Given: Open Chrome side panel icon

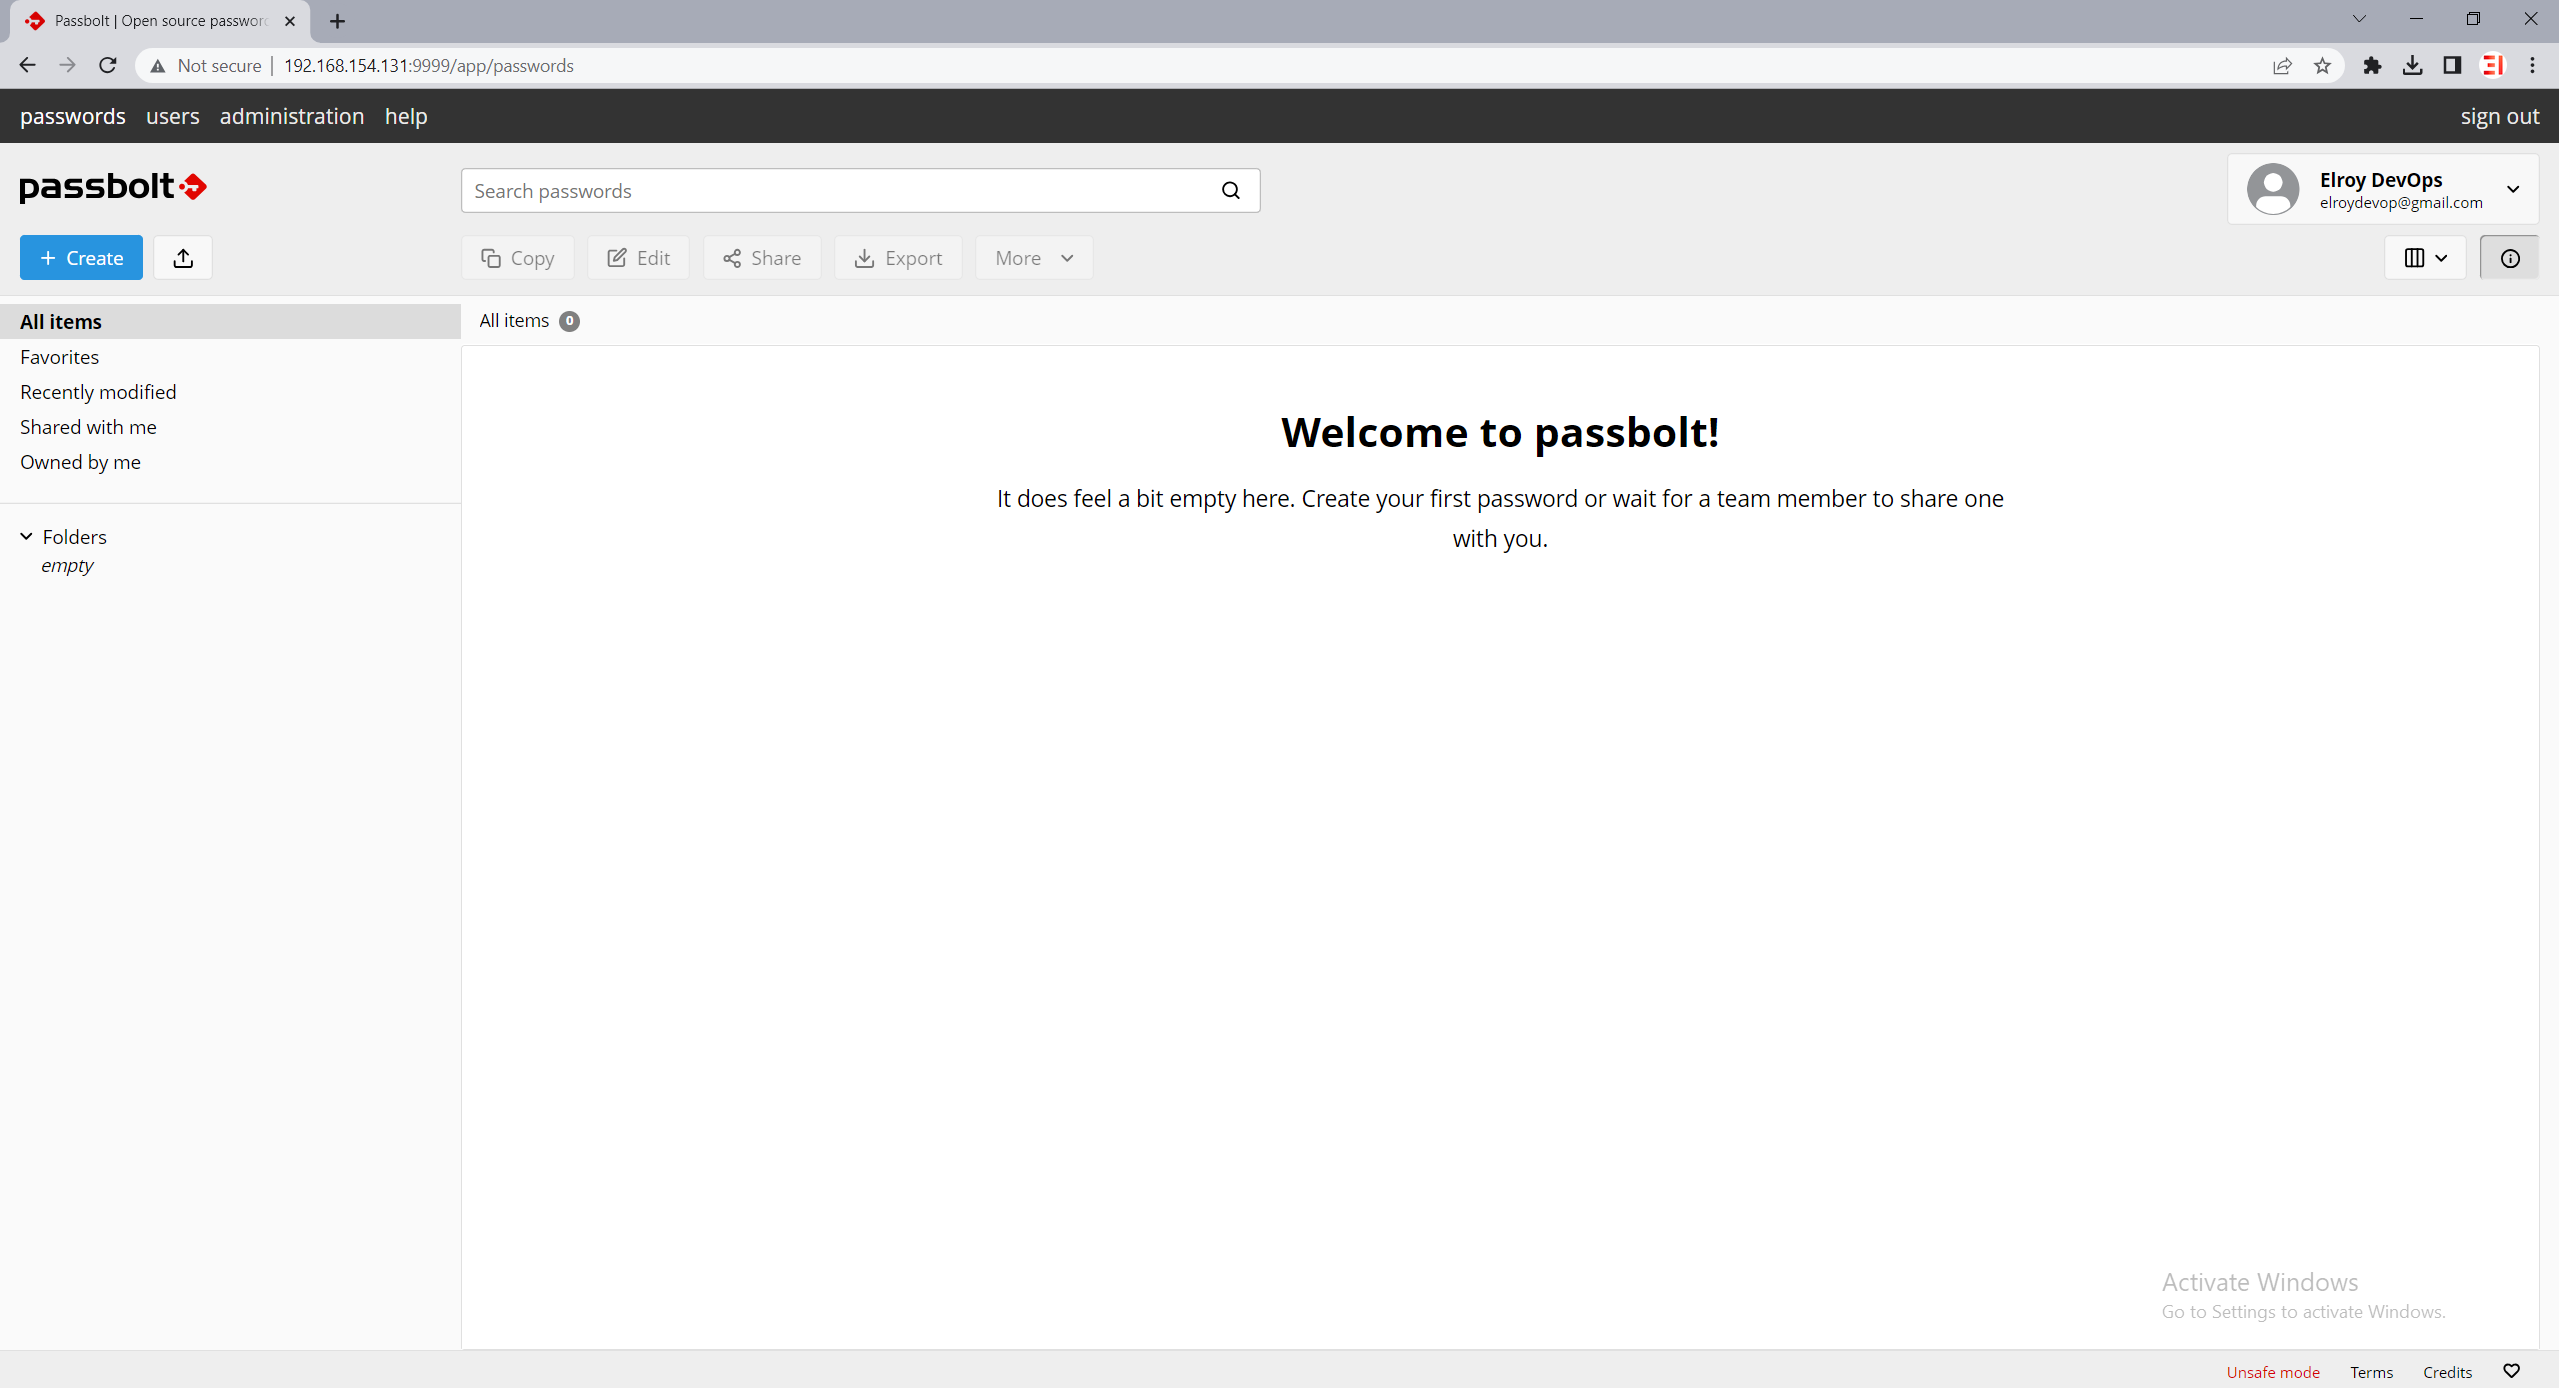Looking at the screenshot, I should click(2452, 66).
